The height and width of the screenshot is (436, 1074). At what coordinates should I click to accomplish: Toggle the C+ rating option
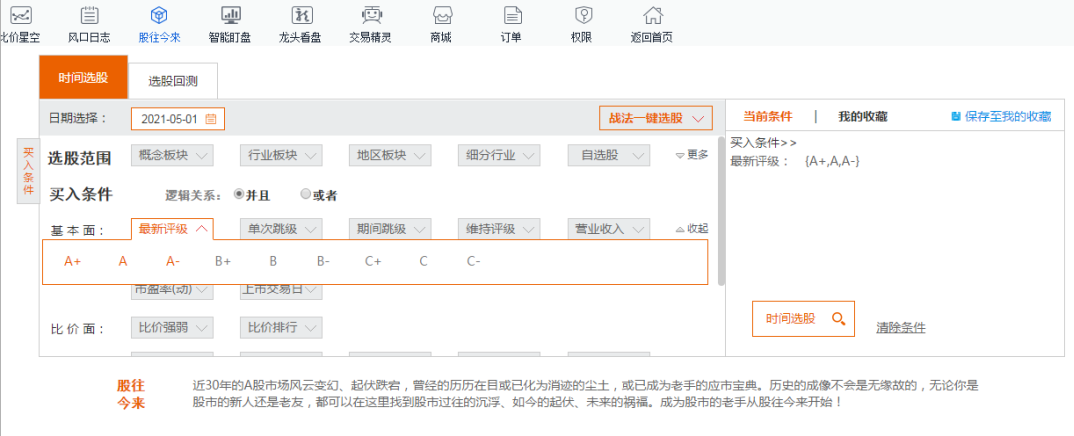373,261
